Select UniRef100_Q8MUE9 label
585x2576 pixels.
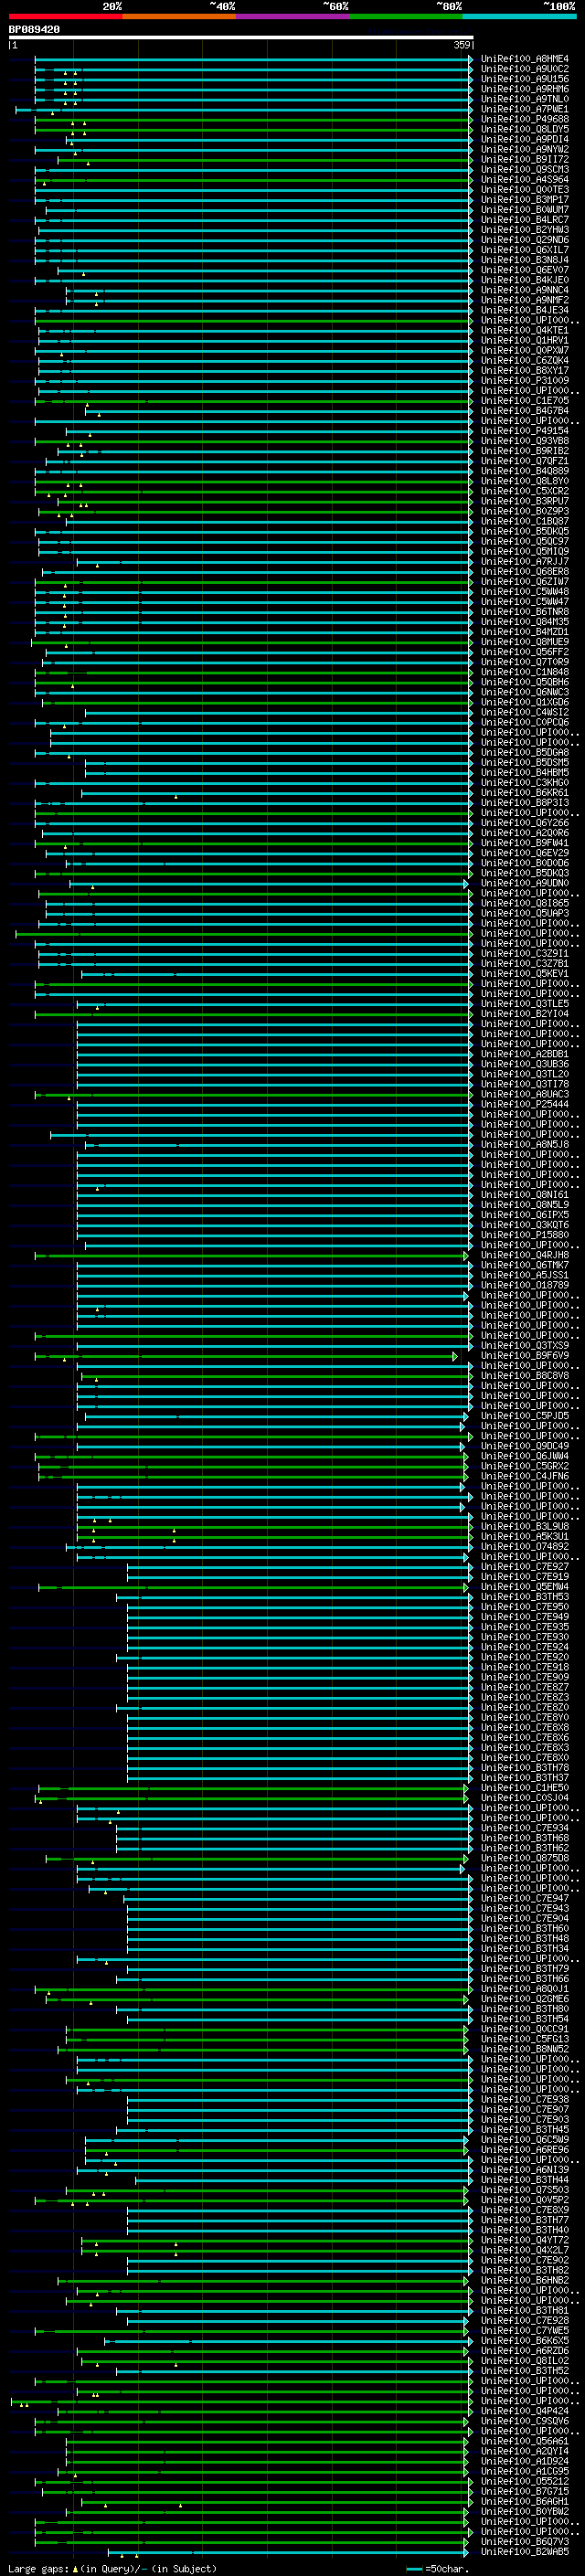[x=525, y=642]
